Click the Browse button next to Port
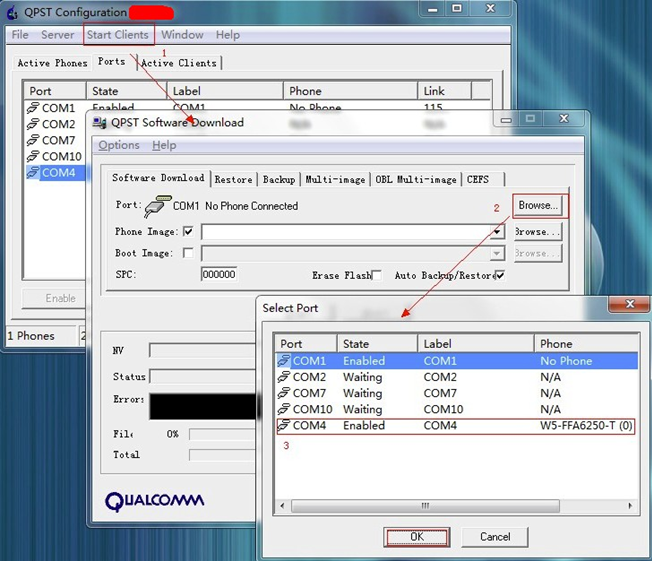652x561 pixels. click(x=538, y=205)
